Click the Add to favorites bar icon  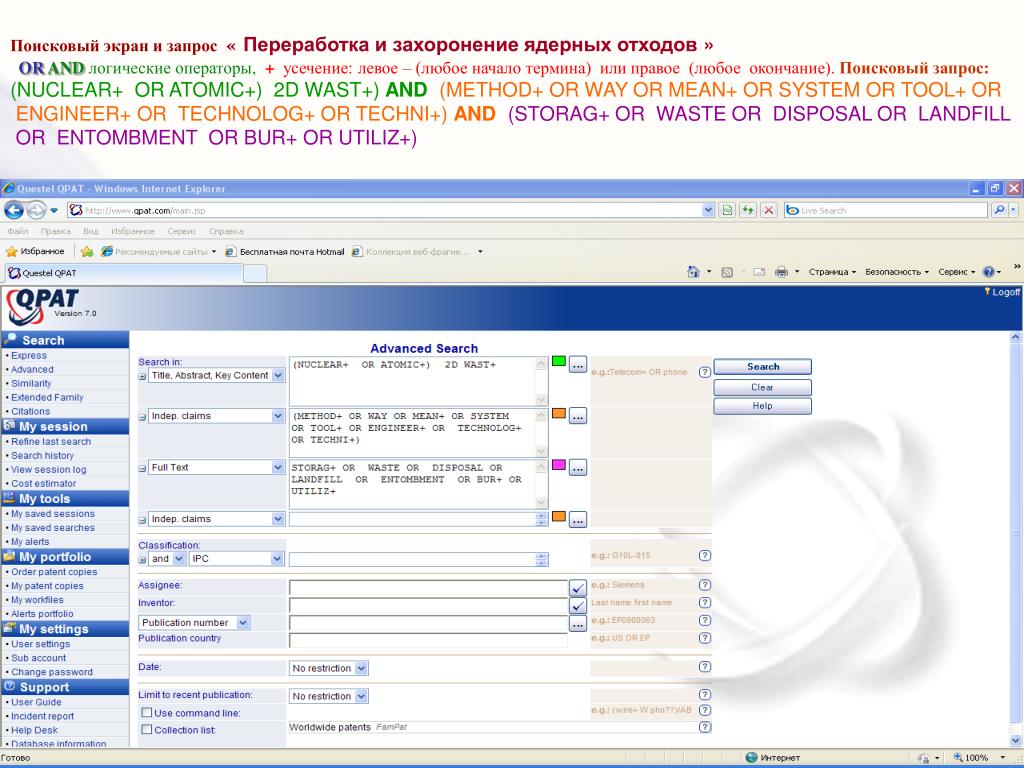tap(87, 251)
